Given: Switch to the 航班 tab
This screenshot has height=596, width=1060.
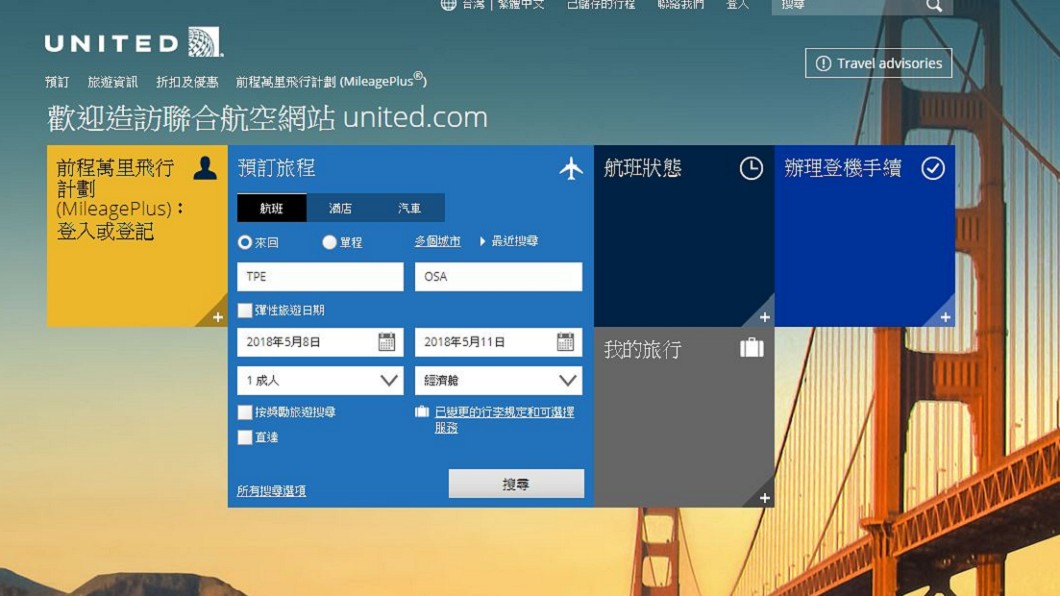Looking at the screenshot, I should [272, 208].
